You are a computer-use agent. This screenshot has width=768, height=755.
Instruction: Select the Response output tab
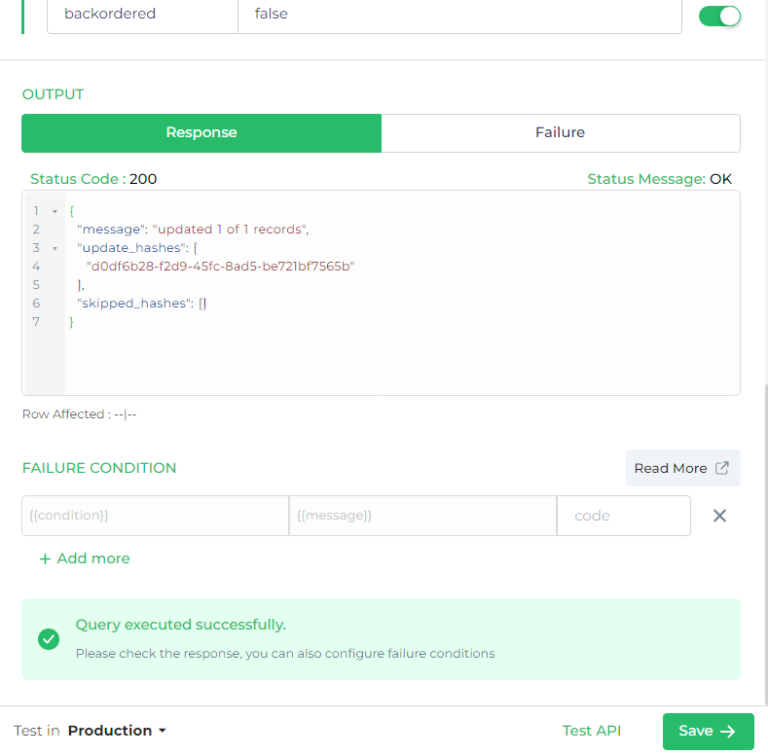(201, 133)
